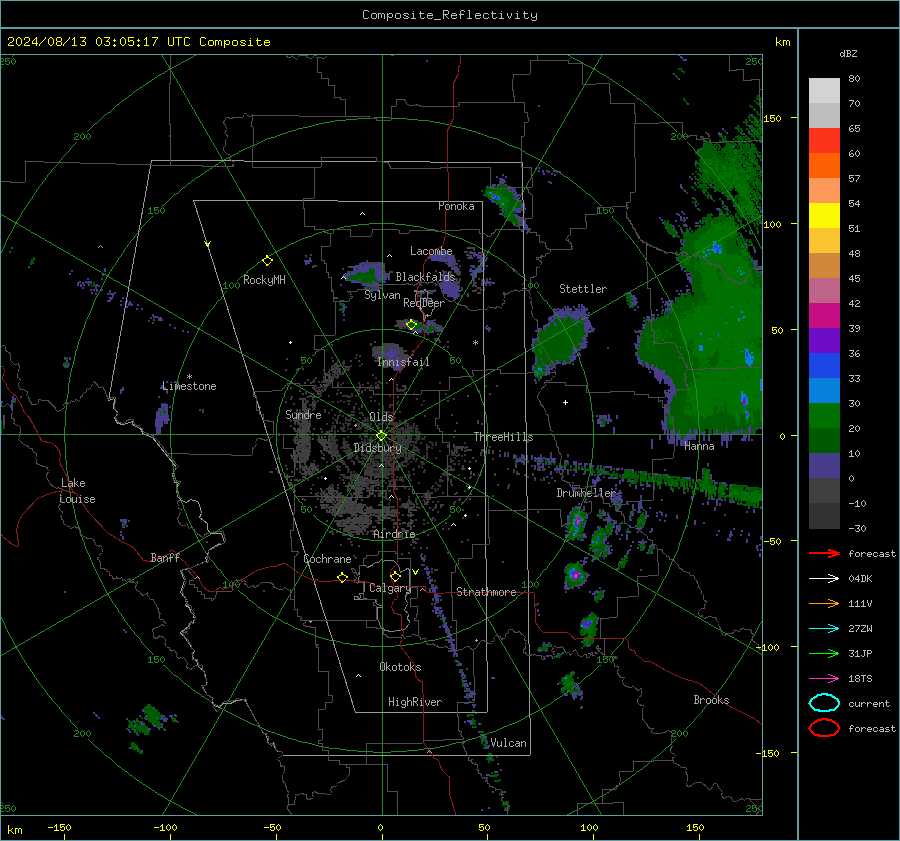The width and height of the screenshot is (900, 841).
Task: Click the red forecast arrow legend icon
Action: tap(824, 553)
